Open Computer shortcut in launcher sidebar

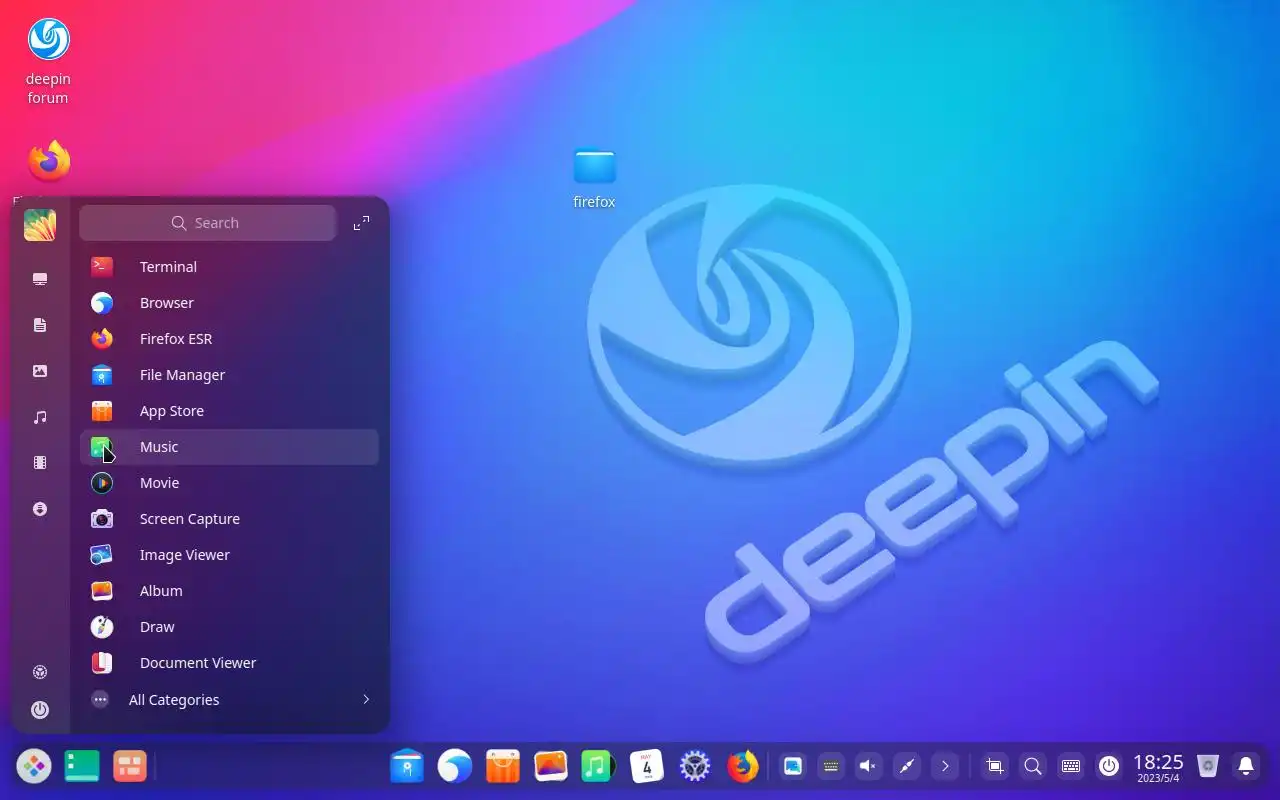pos(40,279)
